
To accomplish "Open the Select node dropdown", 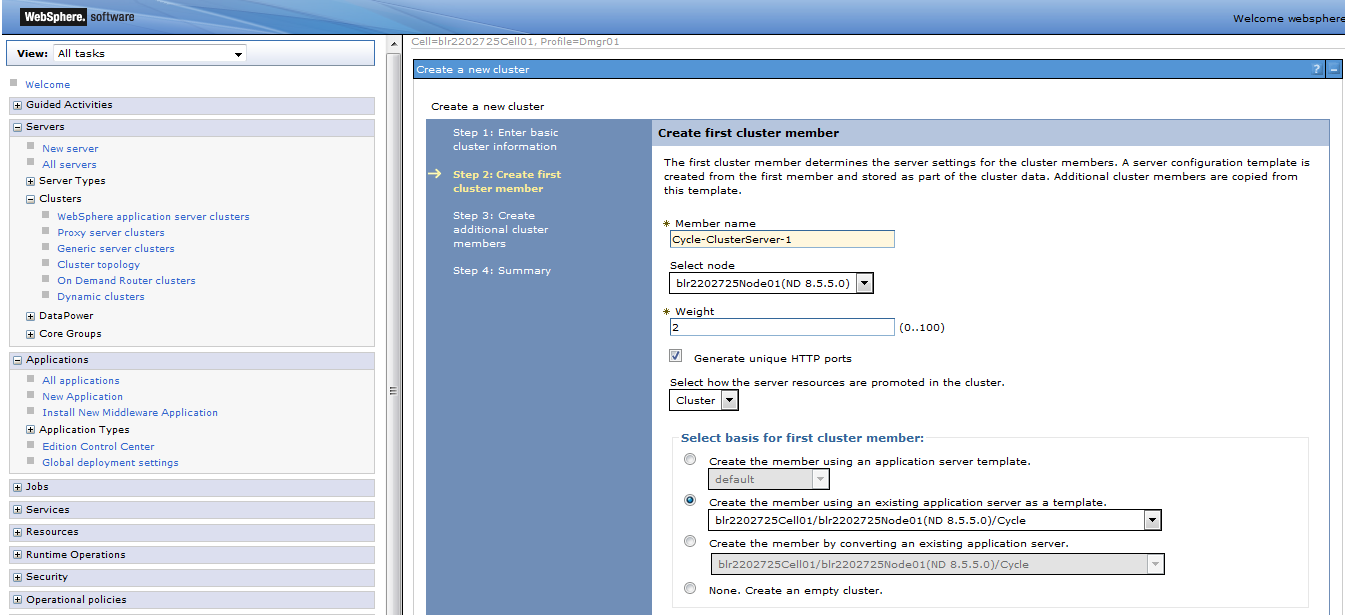I will (x=864, y=282).
